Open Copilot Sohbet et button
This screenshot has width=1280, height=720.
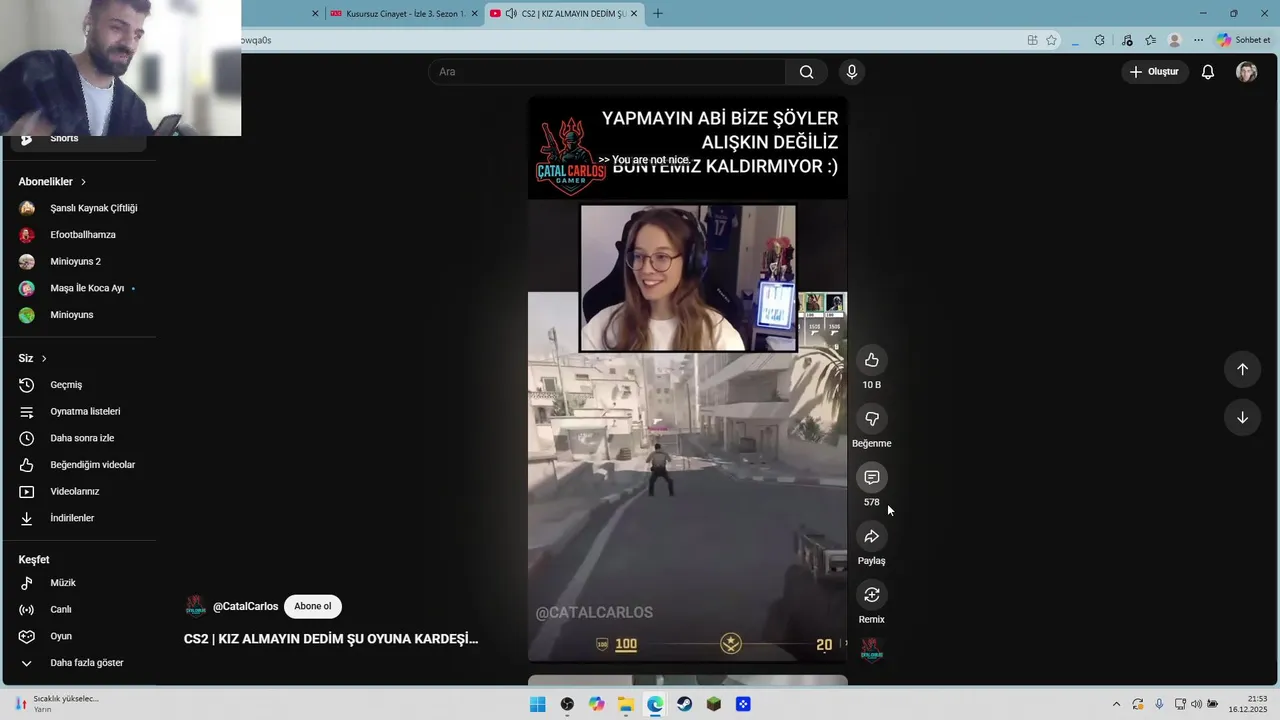[1244, 40]
